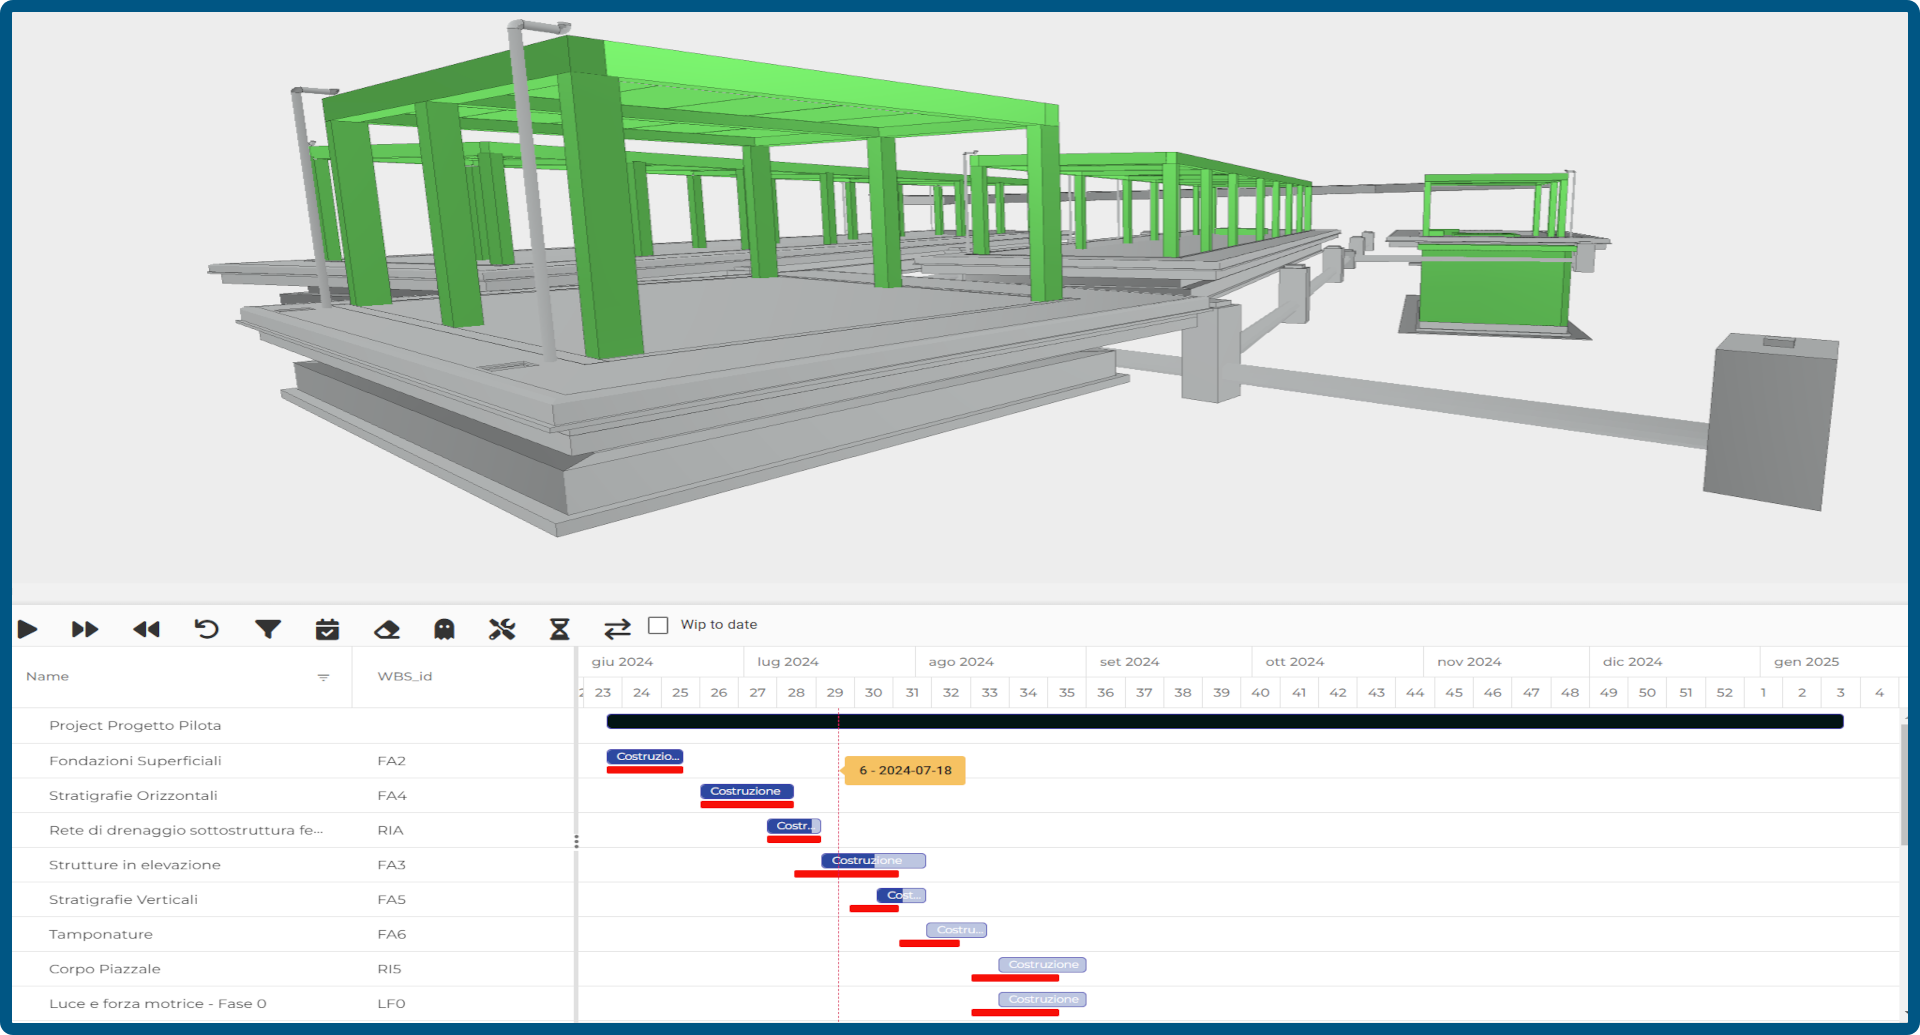
Task: Click the 6 - 2024-07-18 date label
Action: click(904, 771)
